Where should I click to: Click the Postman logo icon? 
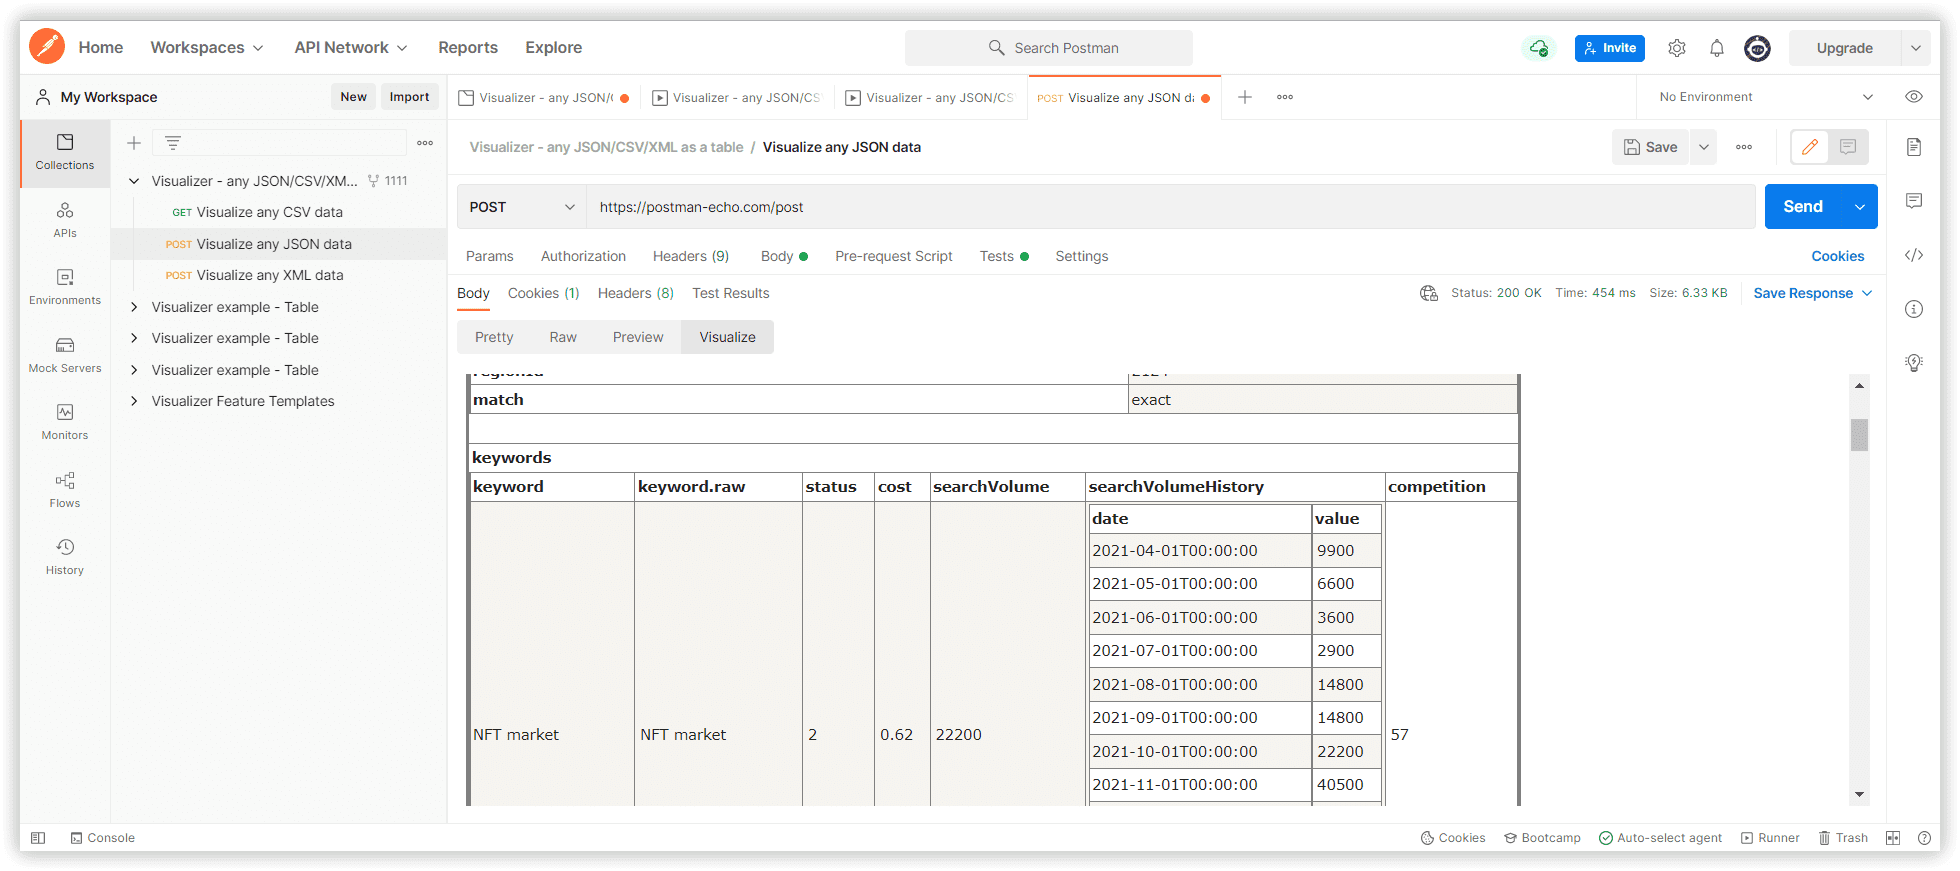[x=47, y=47]
